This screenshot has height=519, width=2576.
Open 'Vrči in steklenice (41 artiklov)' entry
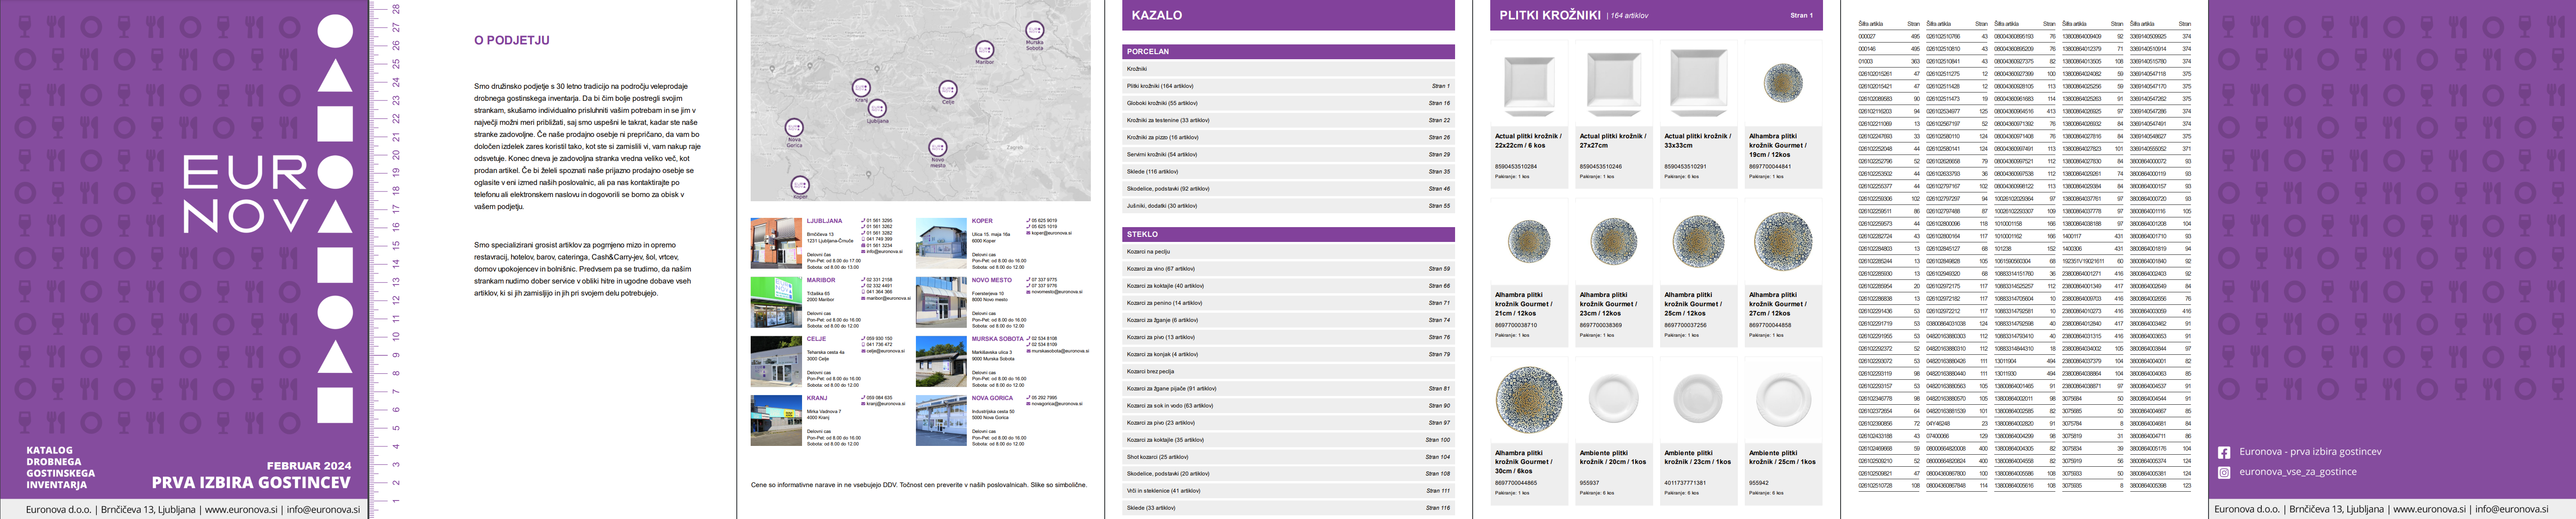(x=1288, y=491)
